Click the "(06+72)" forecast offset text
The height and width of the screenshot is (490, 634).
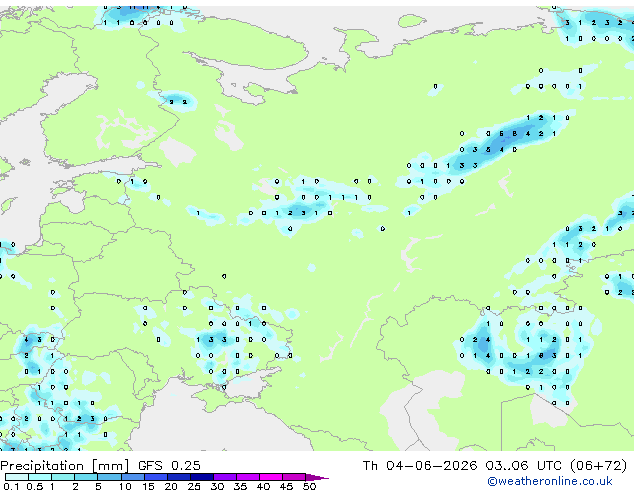598,466
